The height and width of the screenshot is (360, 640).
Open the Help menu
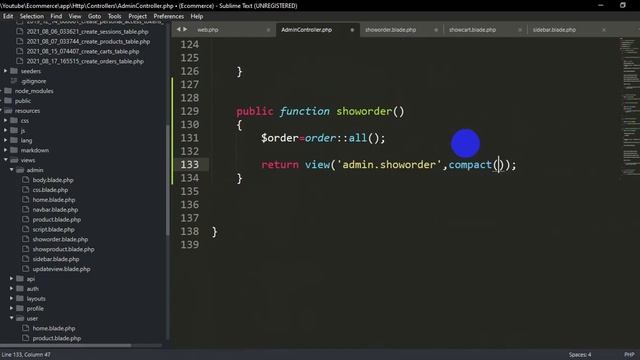pos(197,16)
